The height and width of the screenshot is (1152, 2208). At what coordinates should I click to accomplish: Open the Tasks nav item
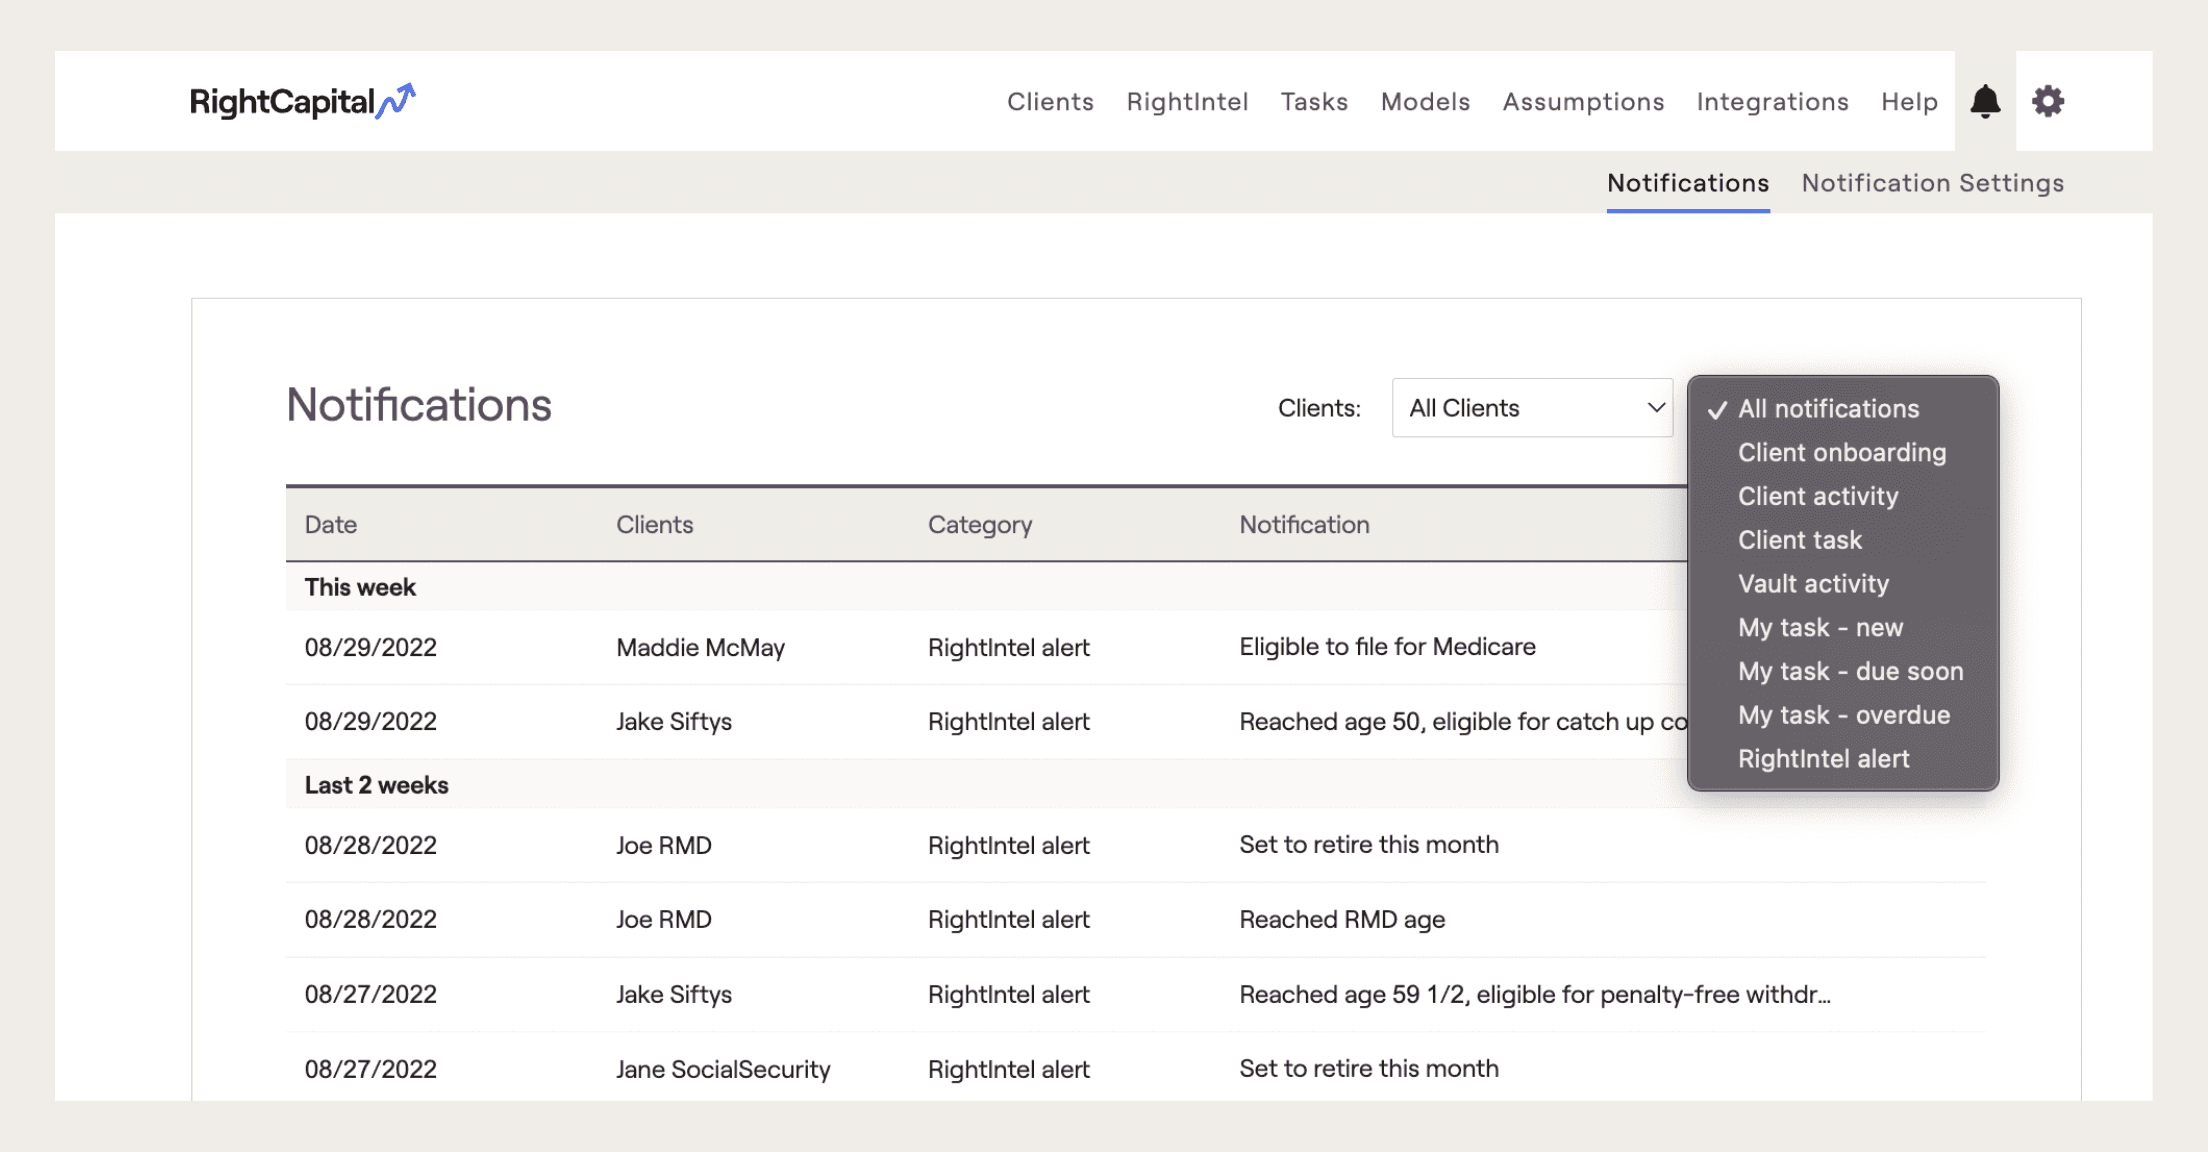coord(1314,102)
